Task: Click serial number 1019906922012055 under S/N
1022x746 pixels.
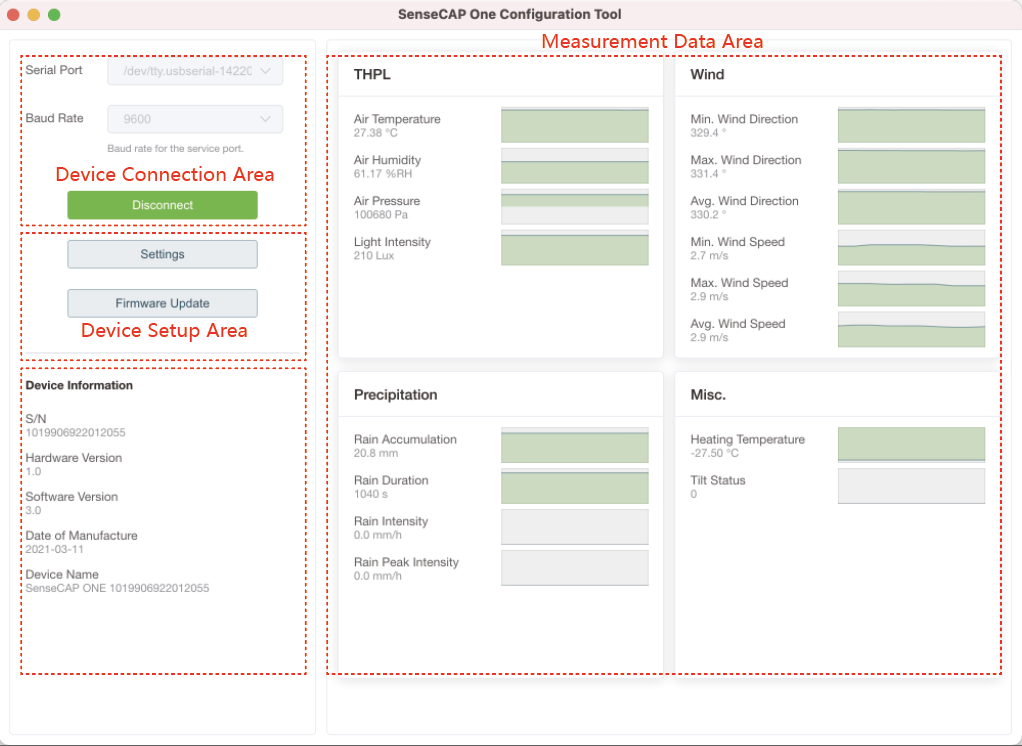Action: pos(76,433)
